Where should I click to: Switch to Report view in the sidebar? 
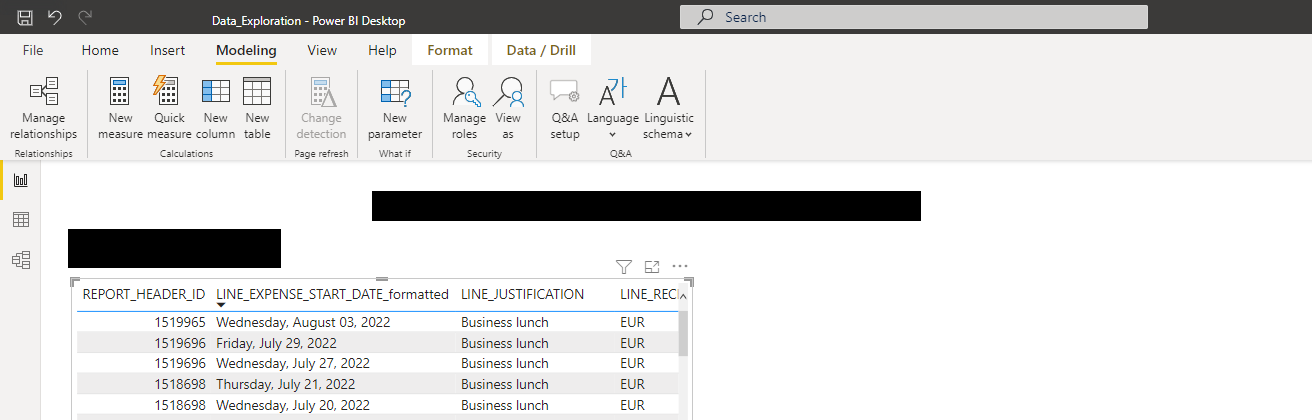pos(20,180)
